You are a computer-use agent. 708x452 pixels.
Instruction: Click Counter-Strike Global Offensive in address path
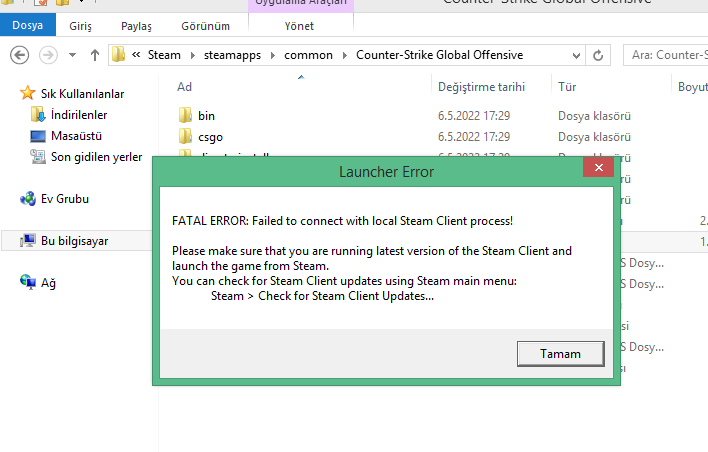tap(440, 55)
